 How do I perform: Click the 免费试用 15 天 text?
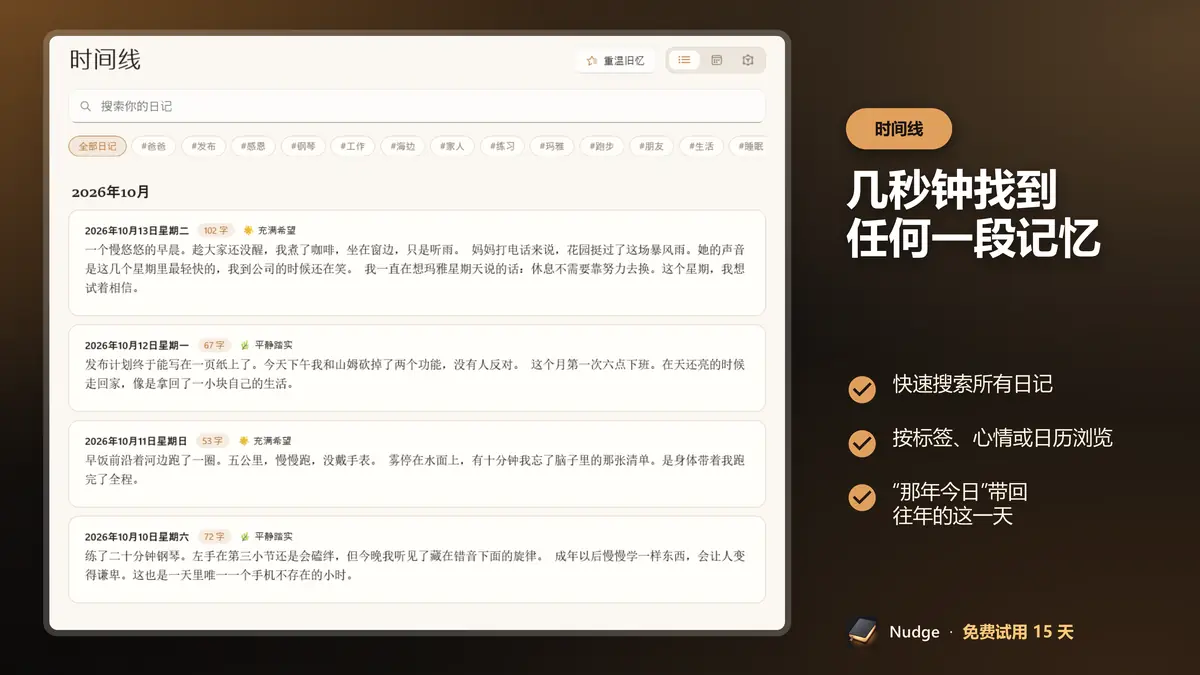click(x=1018, y=632)
